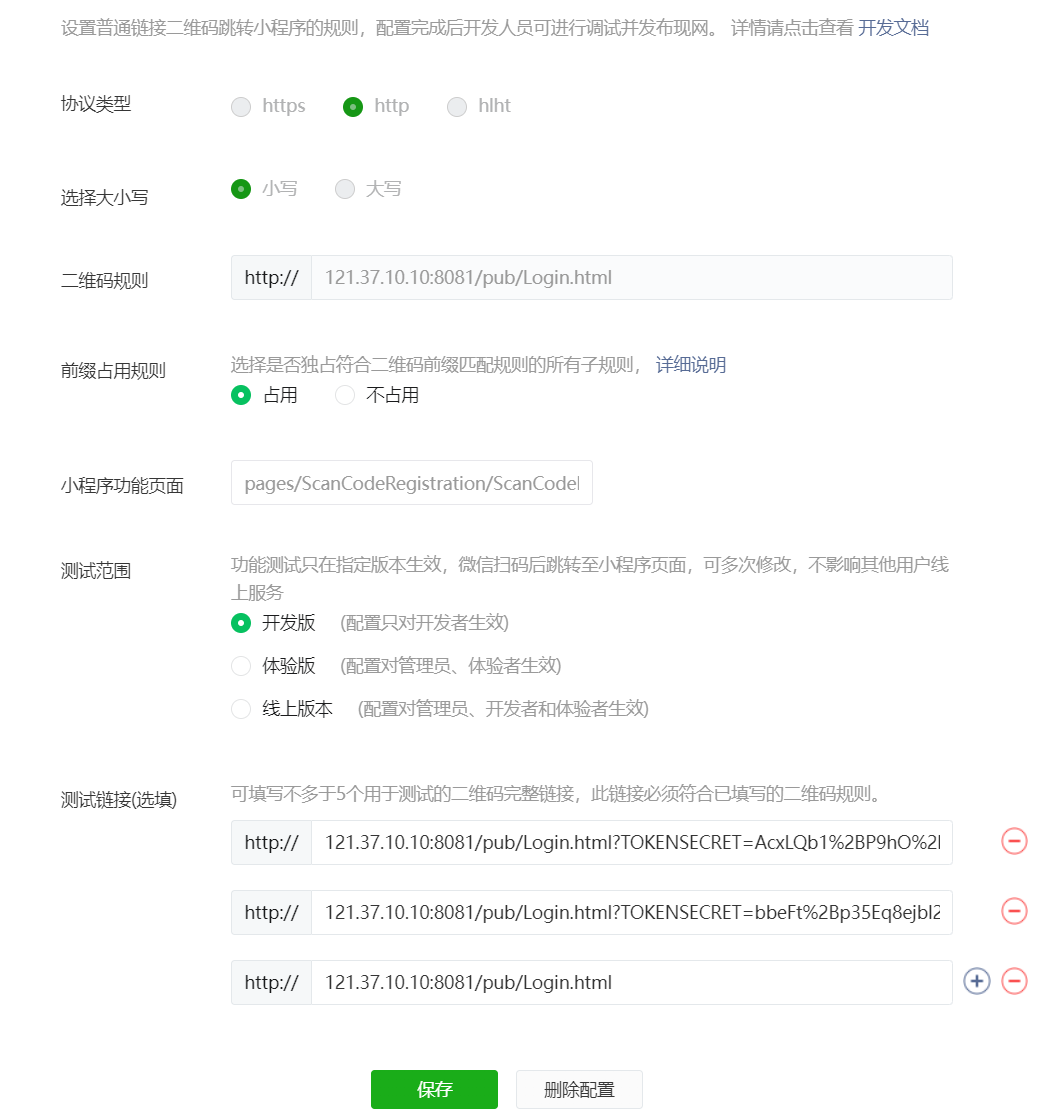Click (配置对管理员、开发者和体验者生效) description
The image size is (1063, 1117).
(x=503, y=709)
